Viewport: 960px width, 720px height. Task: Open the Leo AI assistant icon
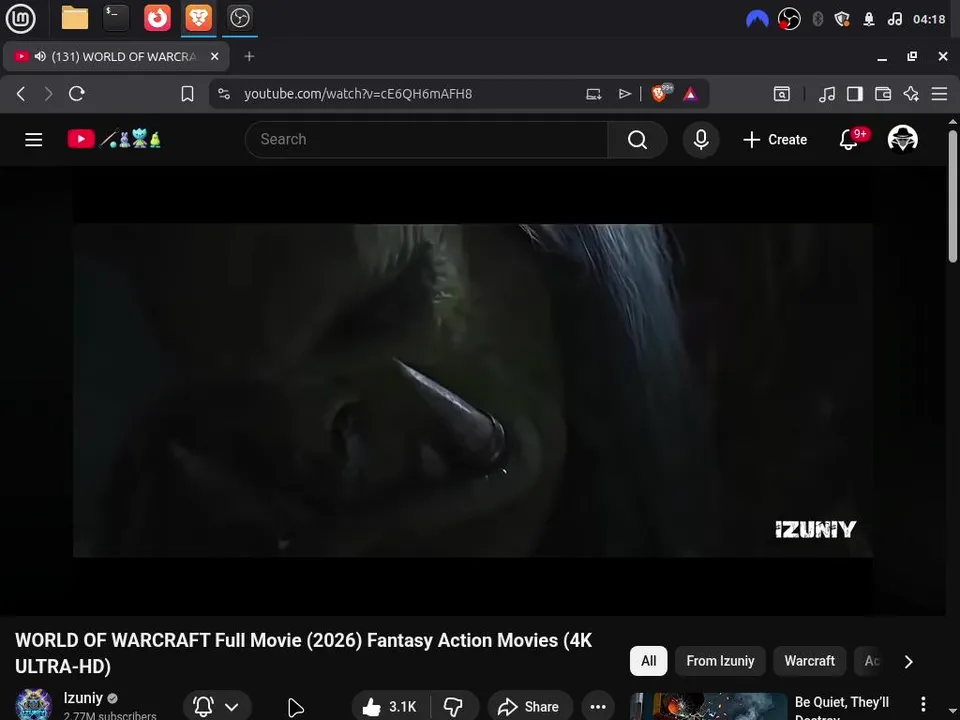tap(911, 94)
